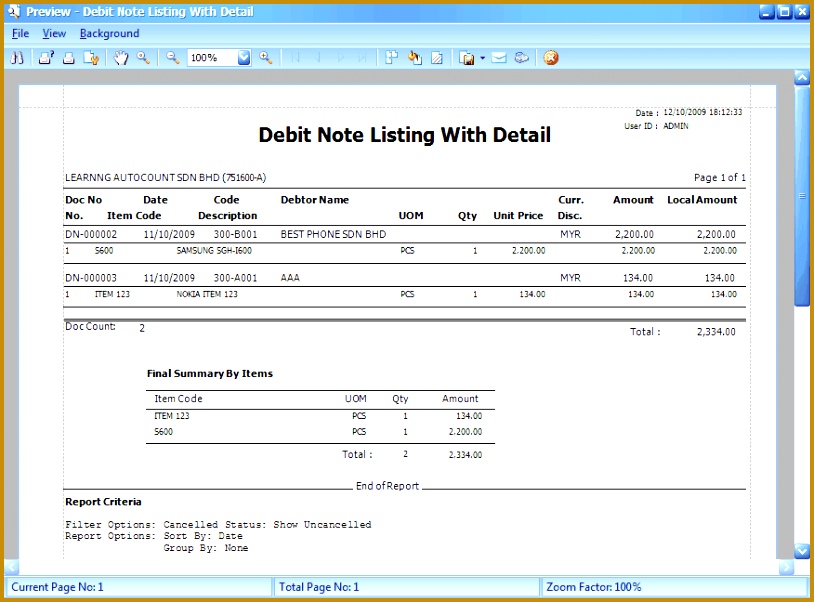Open the Background menu
This screenshot has height=602, width=814.
click(x=109, y=33)
